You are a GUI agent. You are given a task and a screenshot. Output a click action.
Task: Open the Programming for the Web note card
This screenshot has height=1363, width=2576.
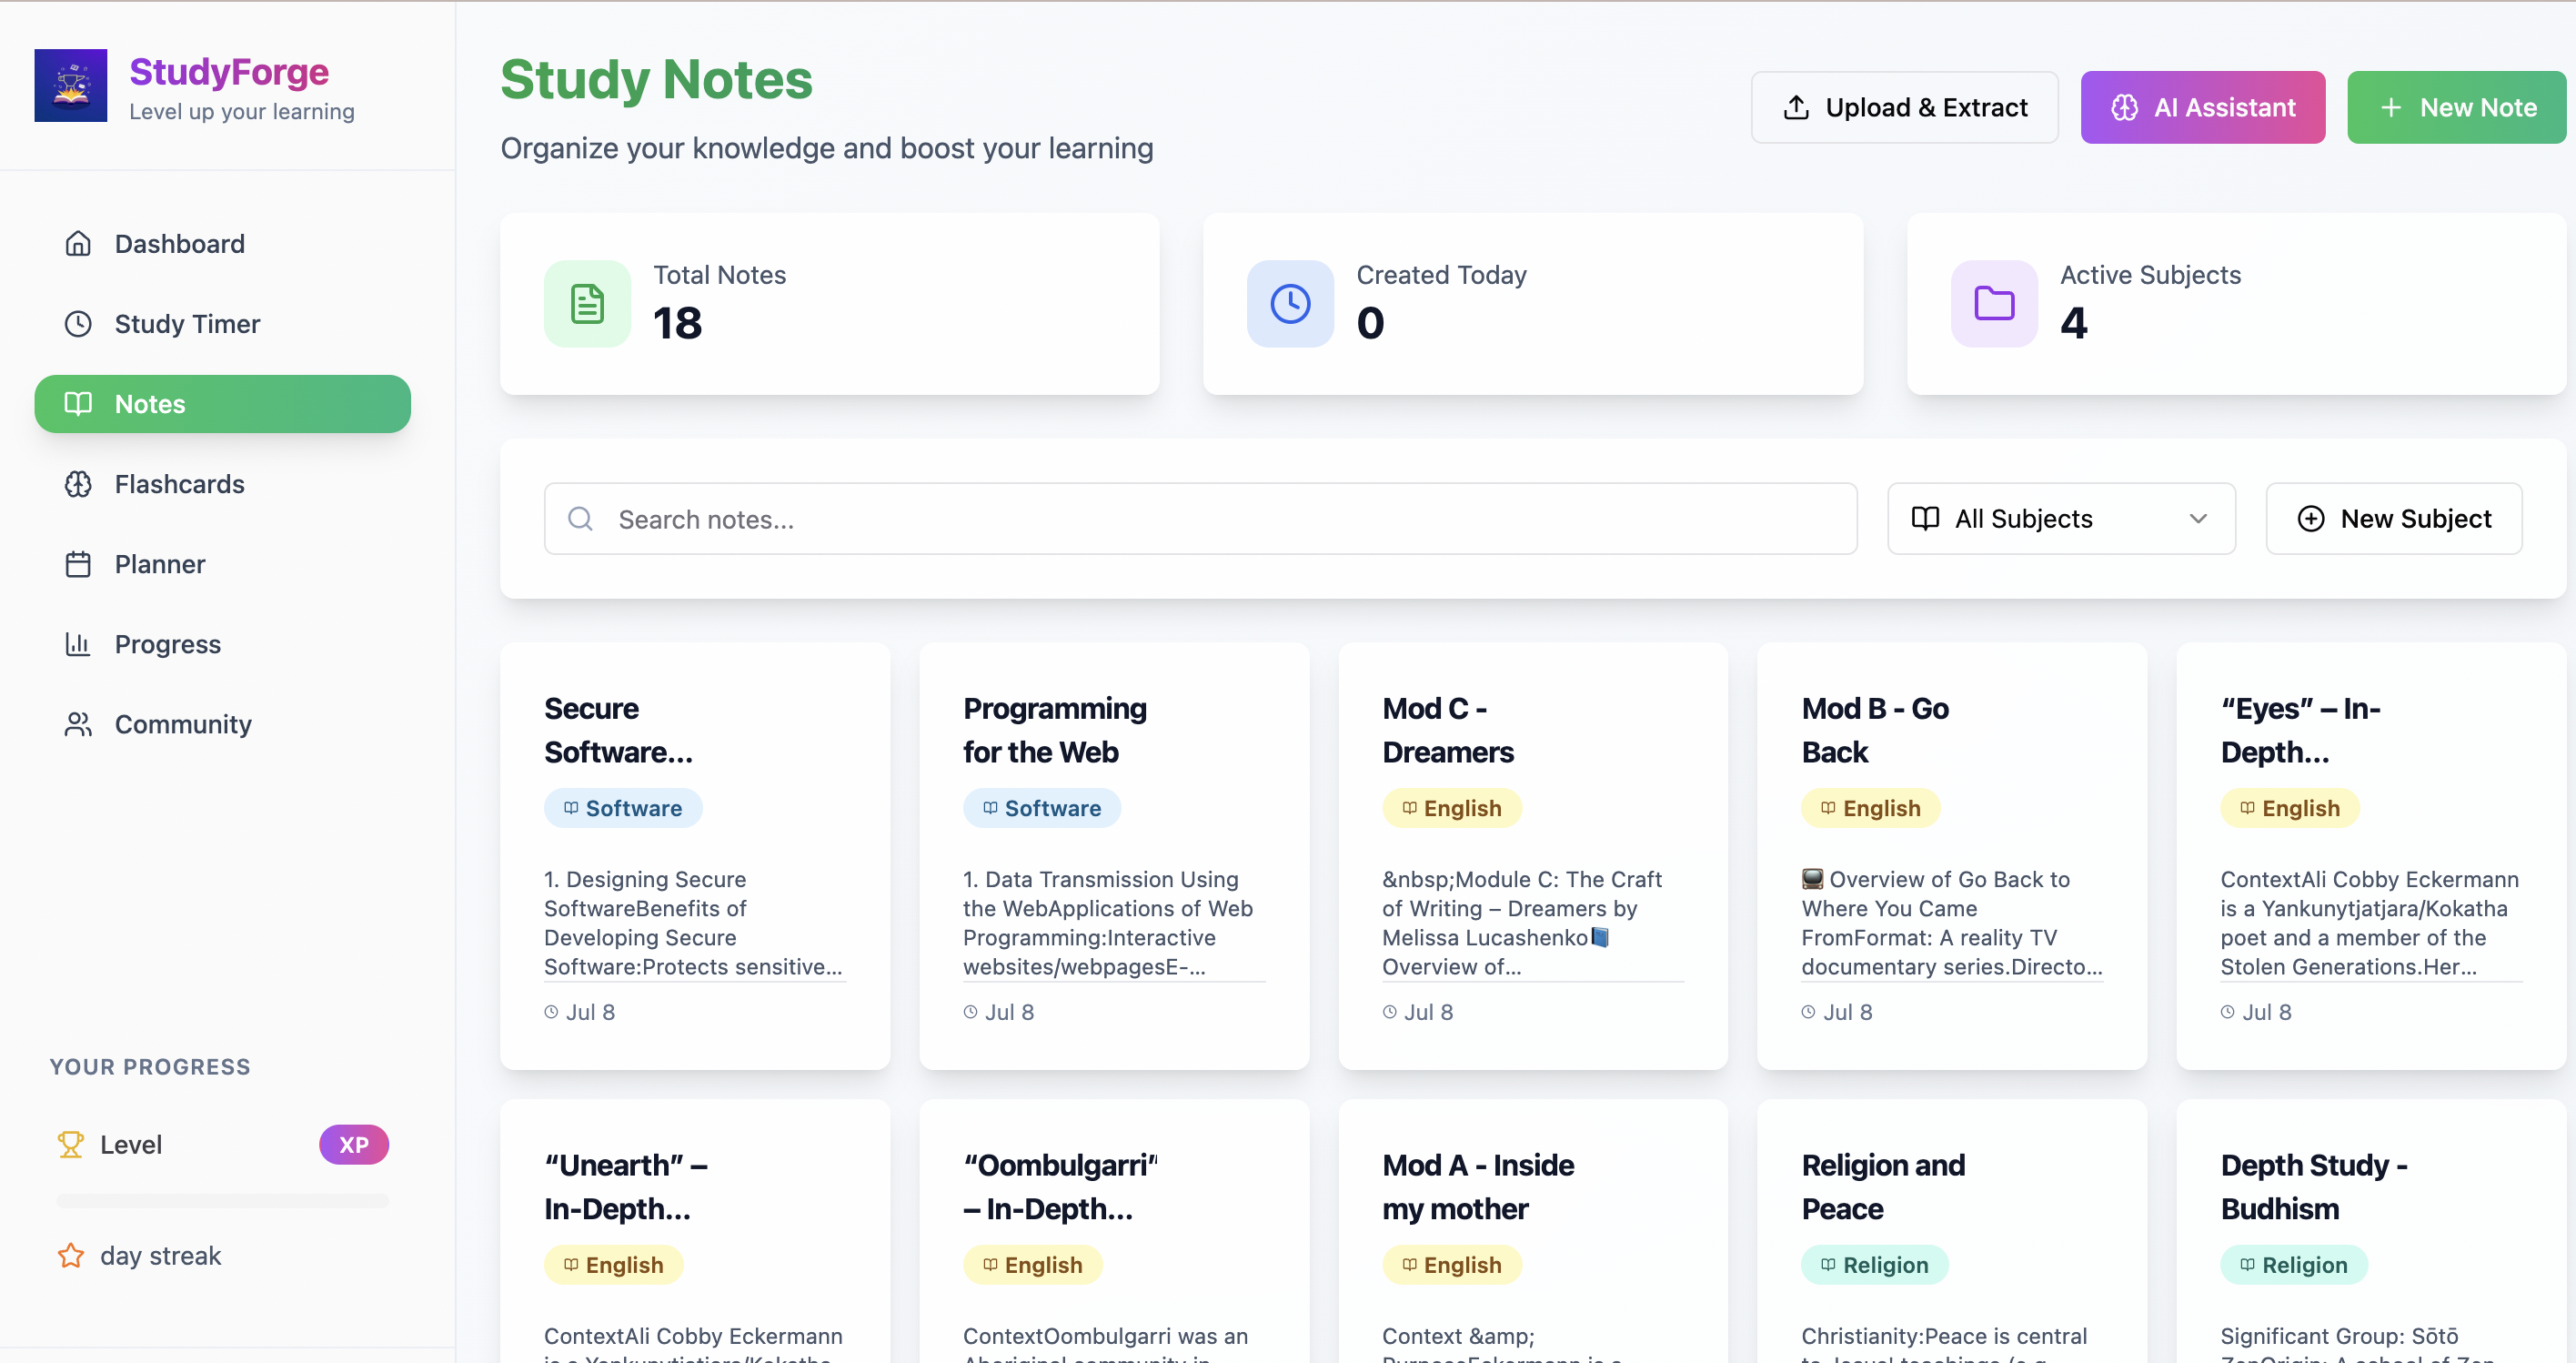(x=1113, y=855)
